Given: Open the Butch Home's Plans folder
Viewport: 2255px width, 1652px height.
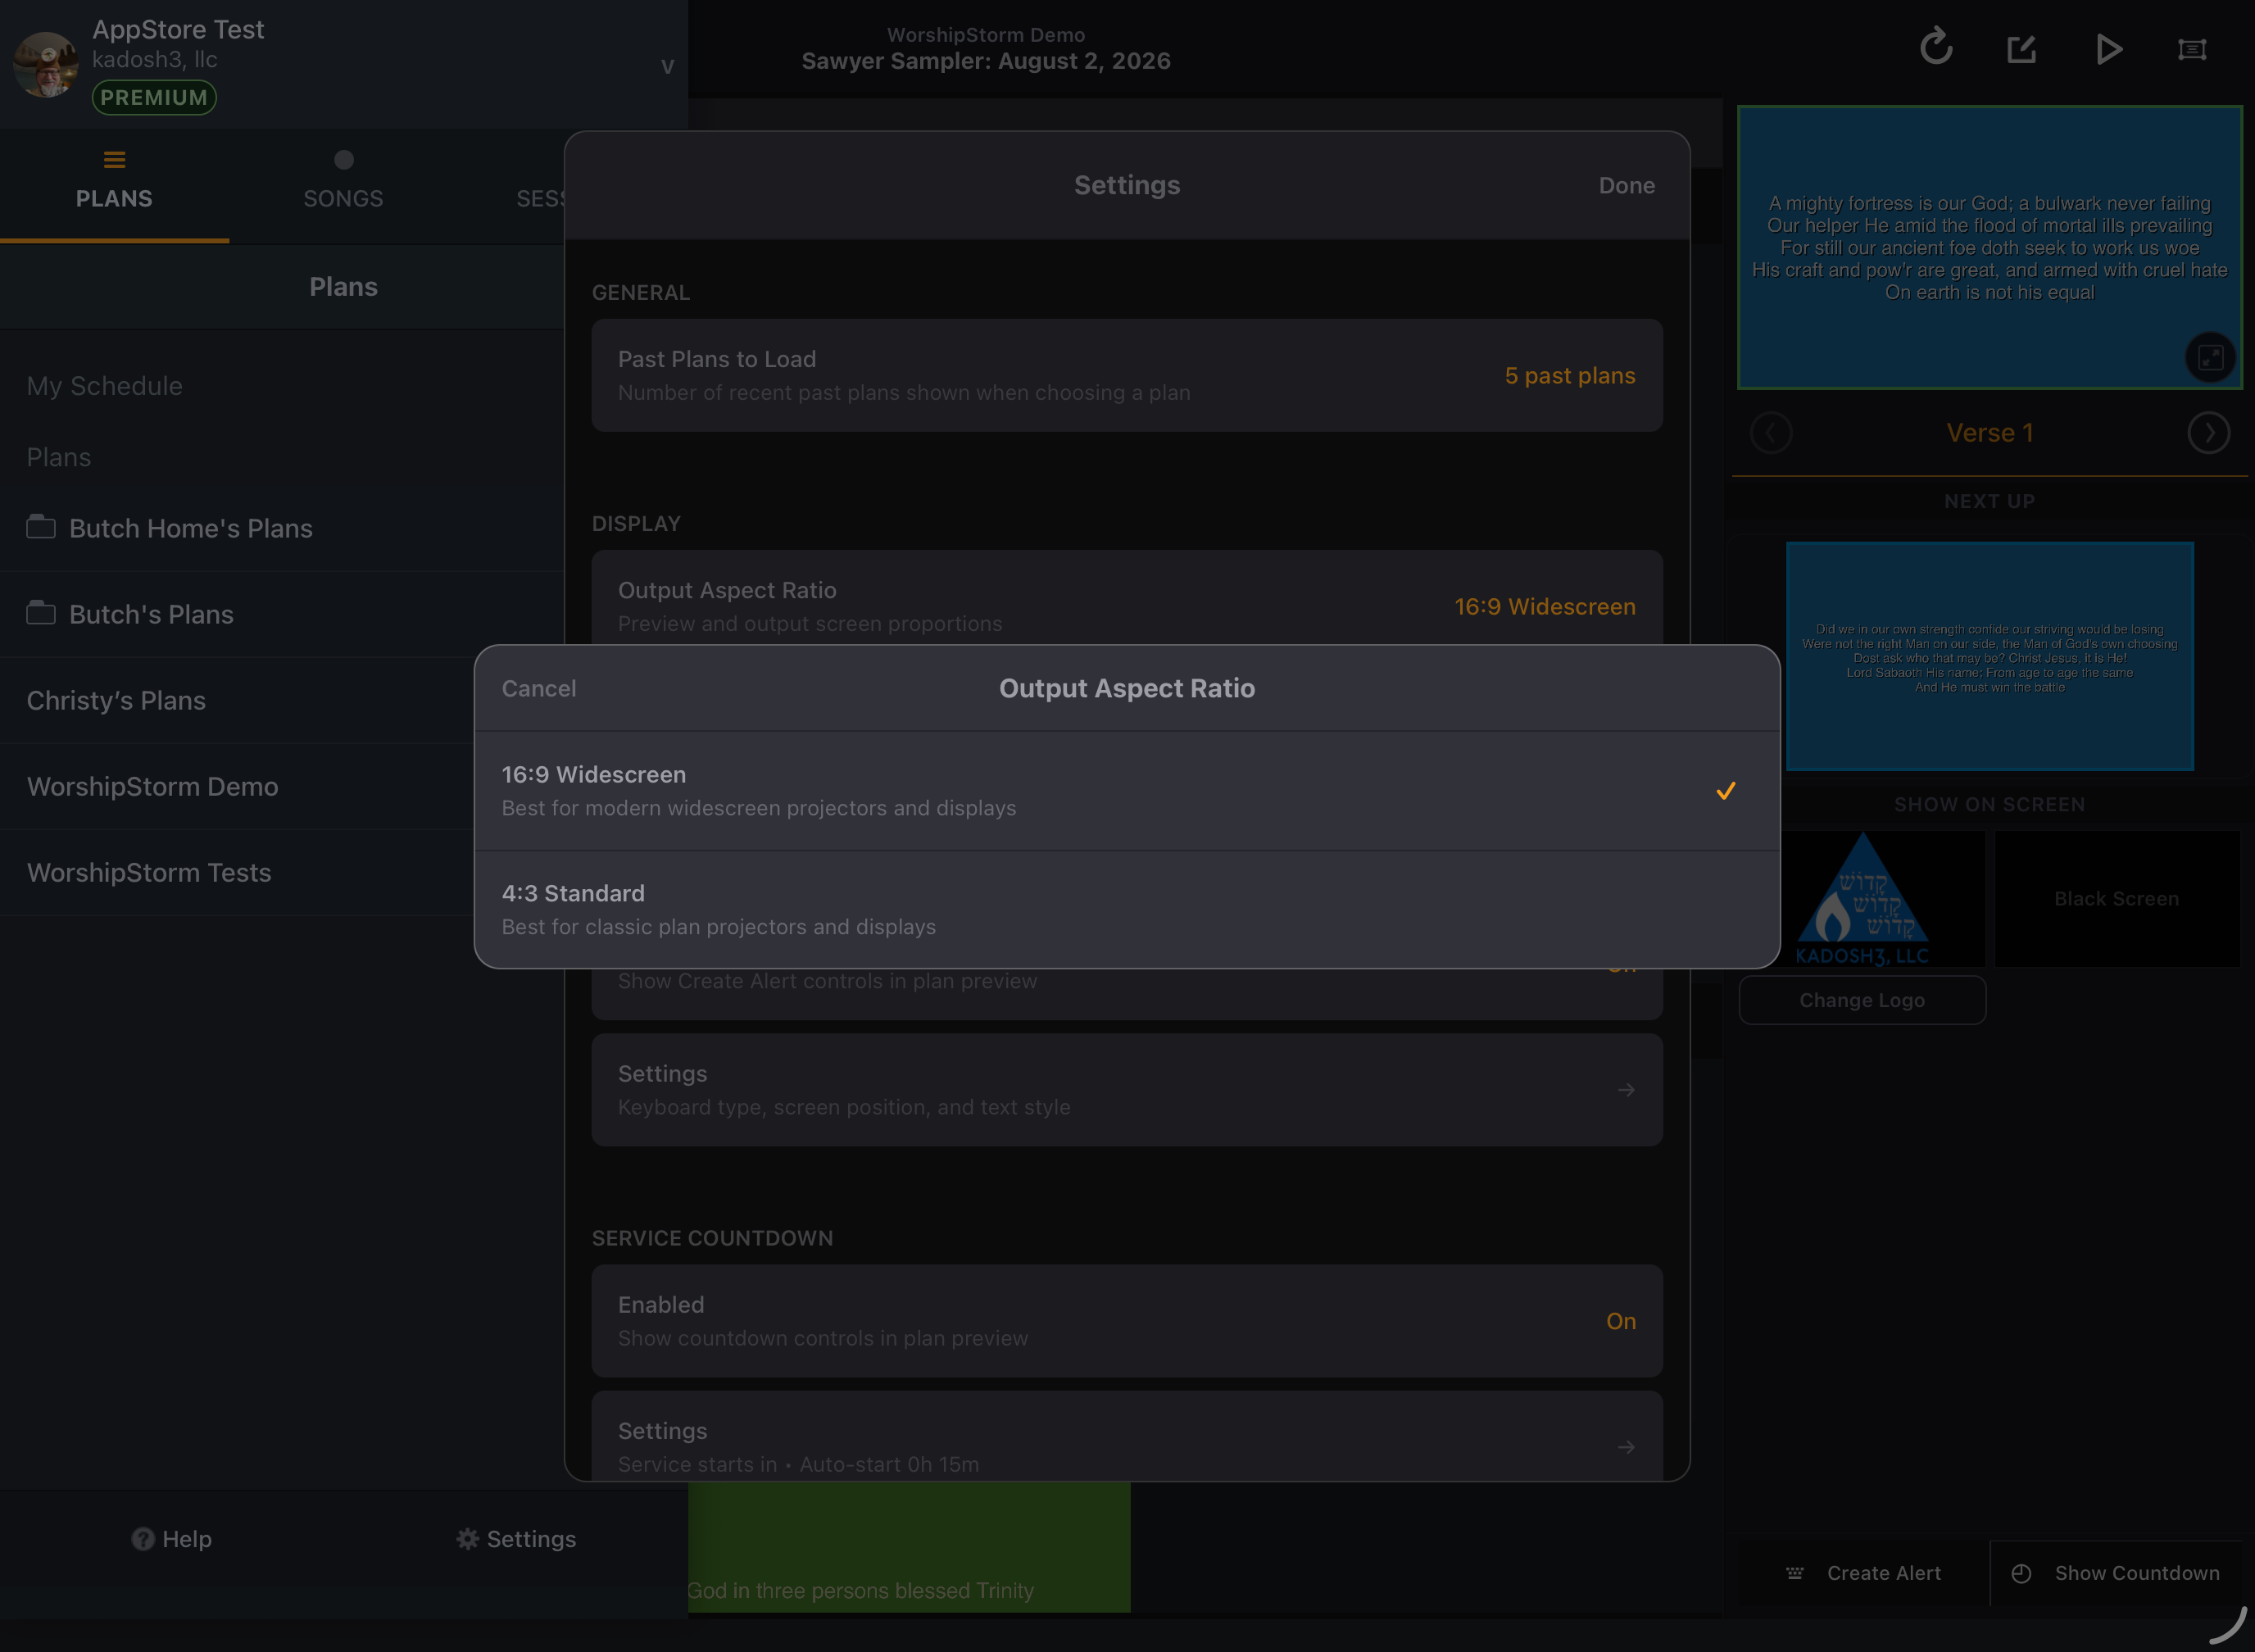Looking at the screenshot, I should tap(282, 528).
